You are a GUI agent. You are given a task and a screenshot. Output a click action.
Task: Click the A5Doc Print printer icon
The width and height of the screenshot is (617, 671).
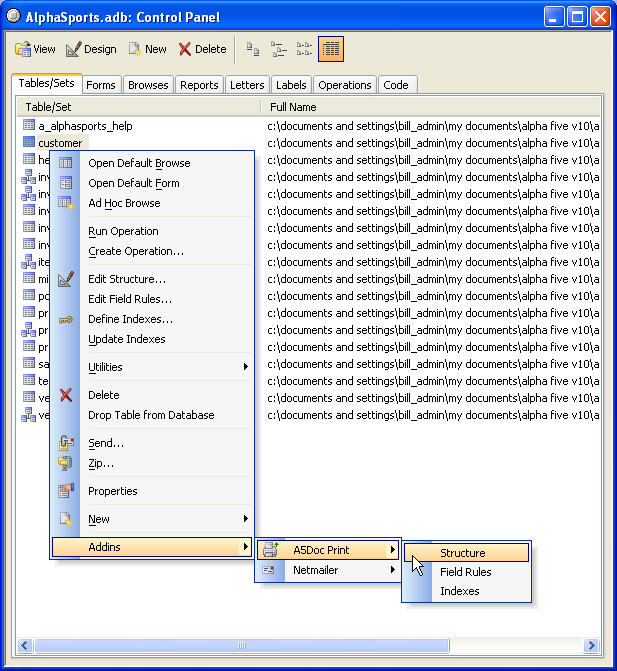click(270, 549)
